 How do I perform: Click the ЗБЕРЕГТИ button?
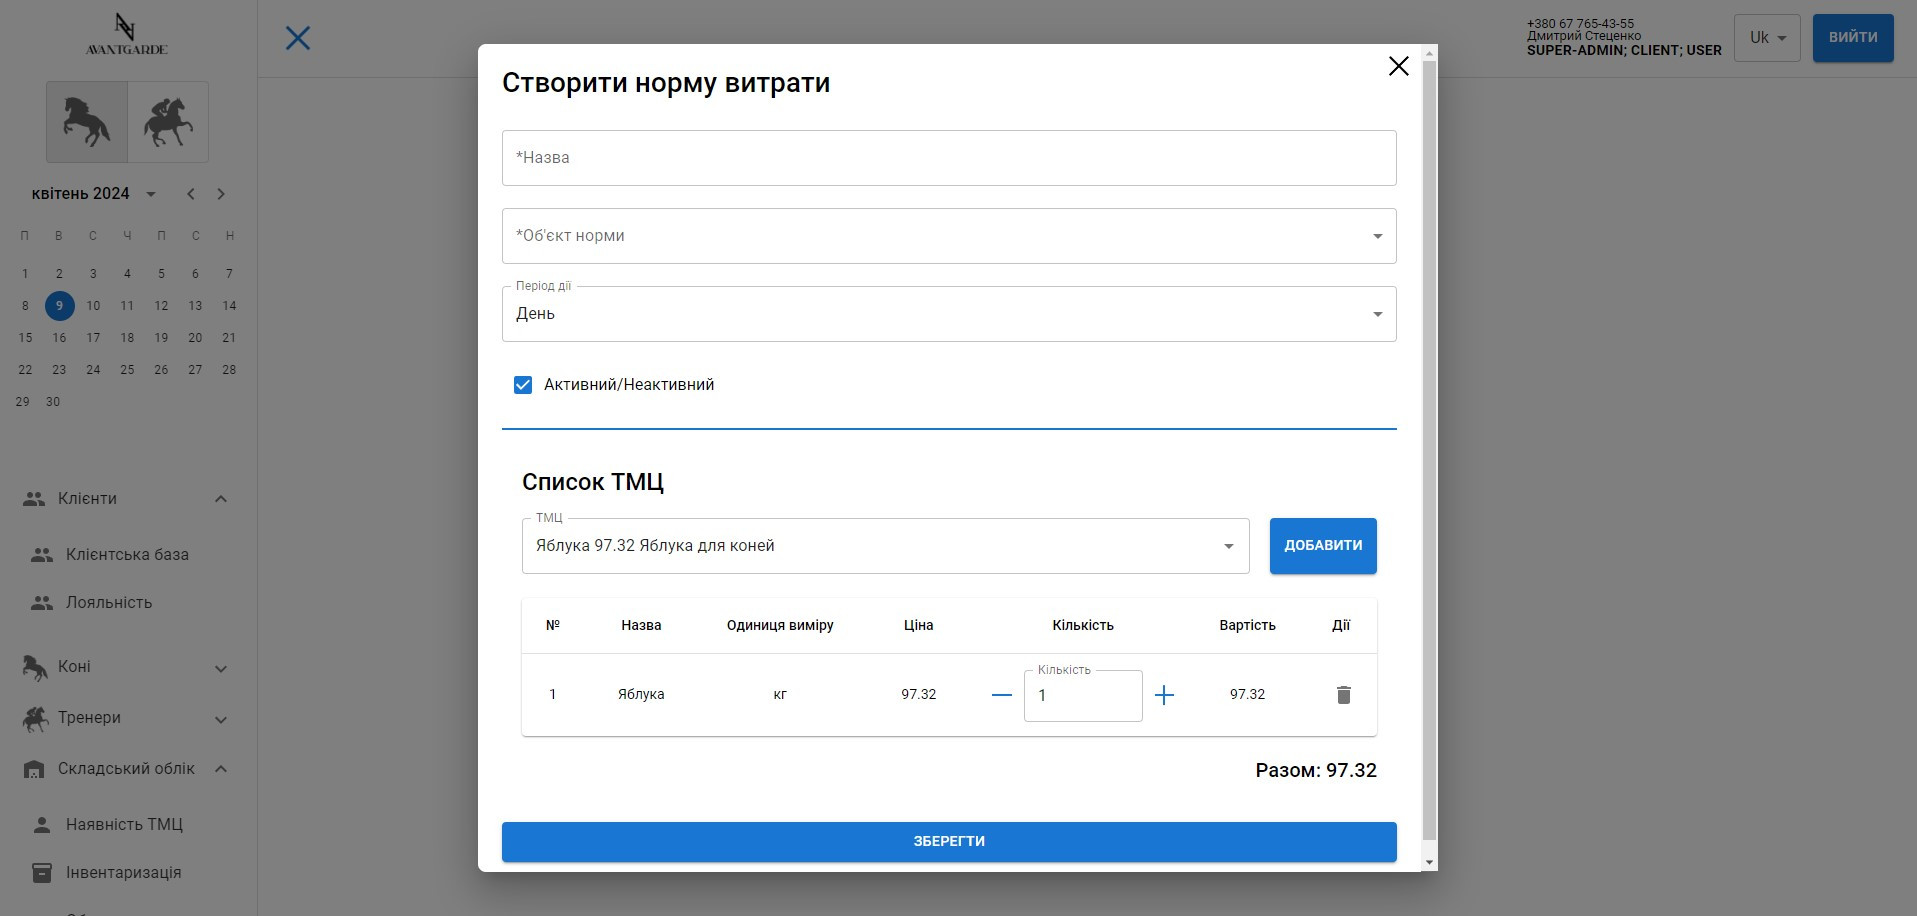(948, 842)
